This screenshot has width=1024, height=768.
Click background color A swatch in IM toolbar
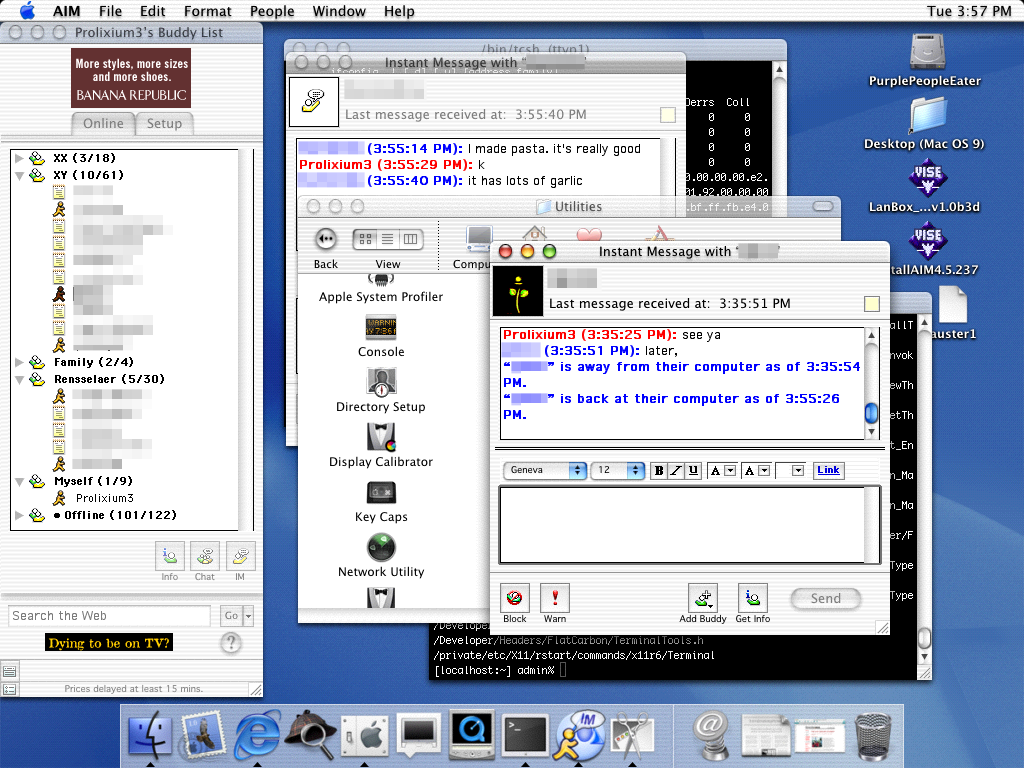(750, 470)
